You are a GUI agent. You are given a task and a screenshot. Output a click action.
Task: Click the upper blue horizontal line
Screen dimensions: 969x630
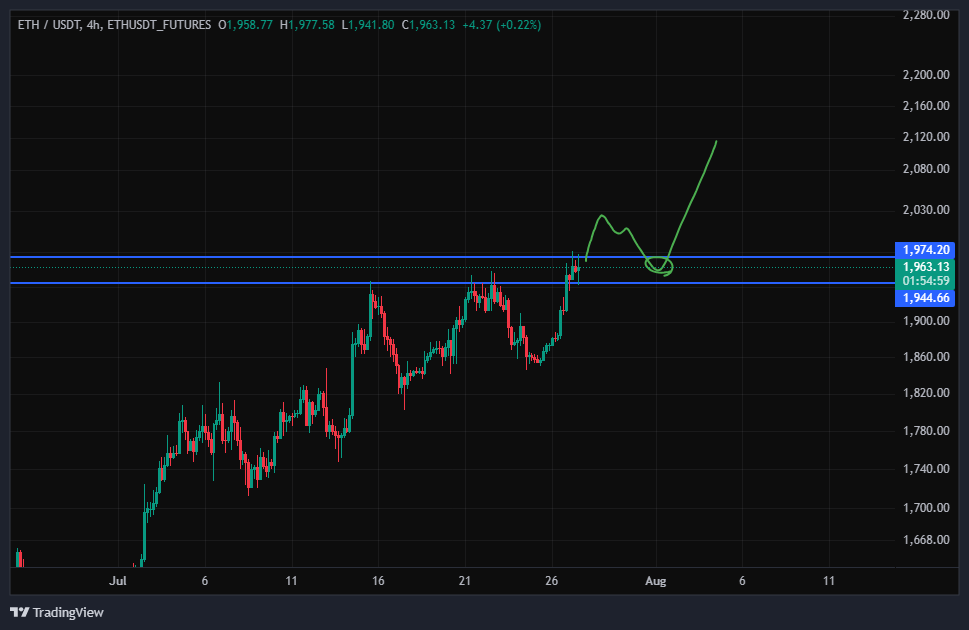click(452, 257)
